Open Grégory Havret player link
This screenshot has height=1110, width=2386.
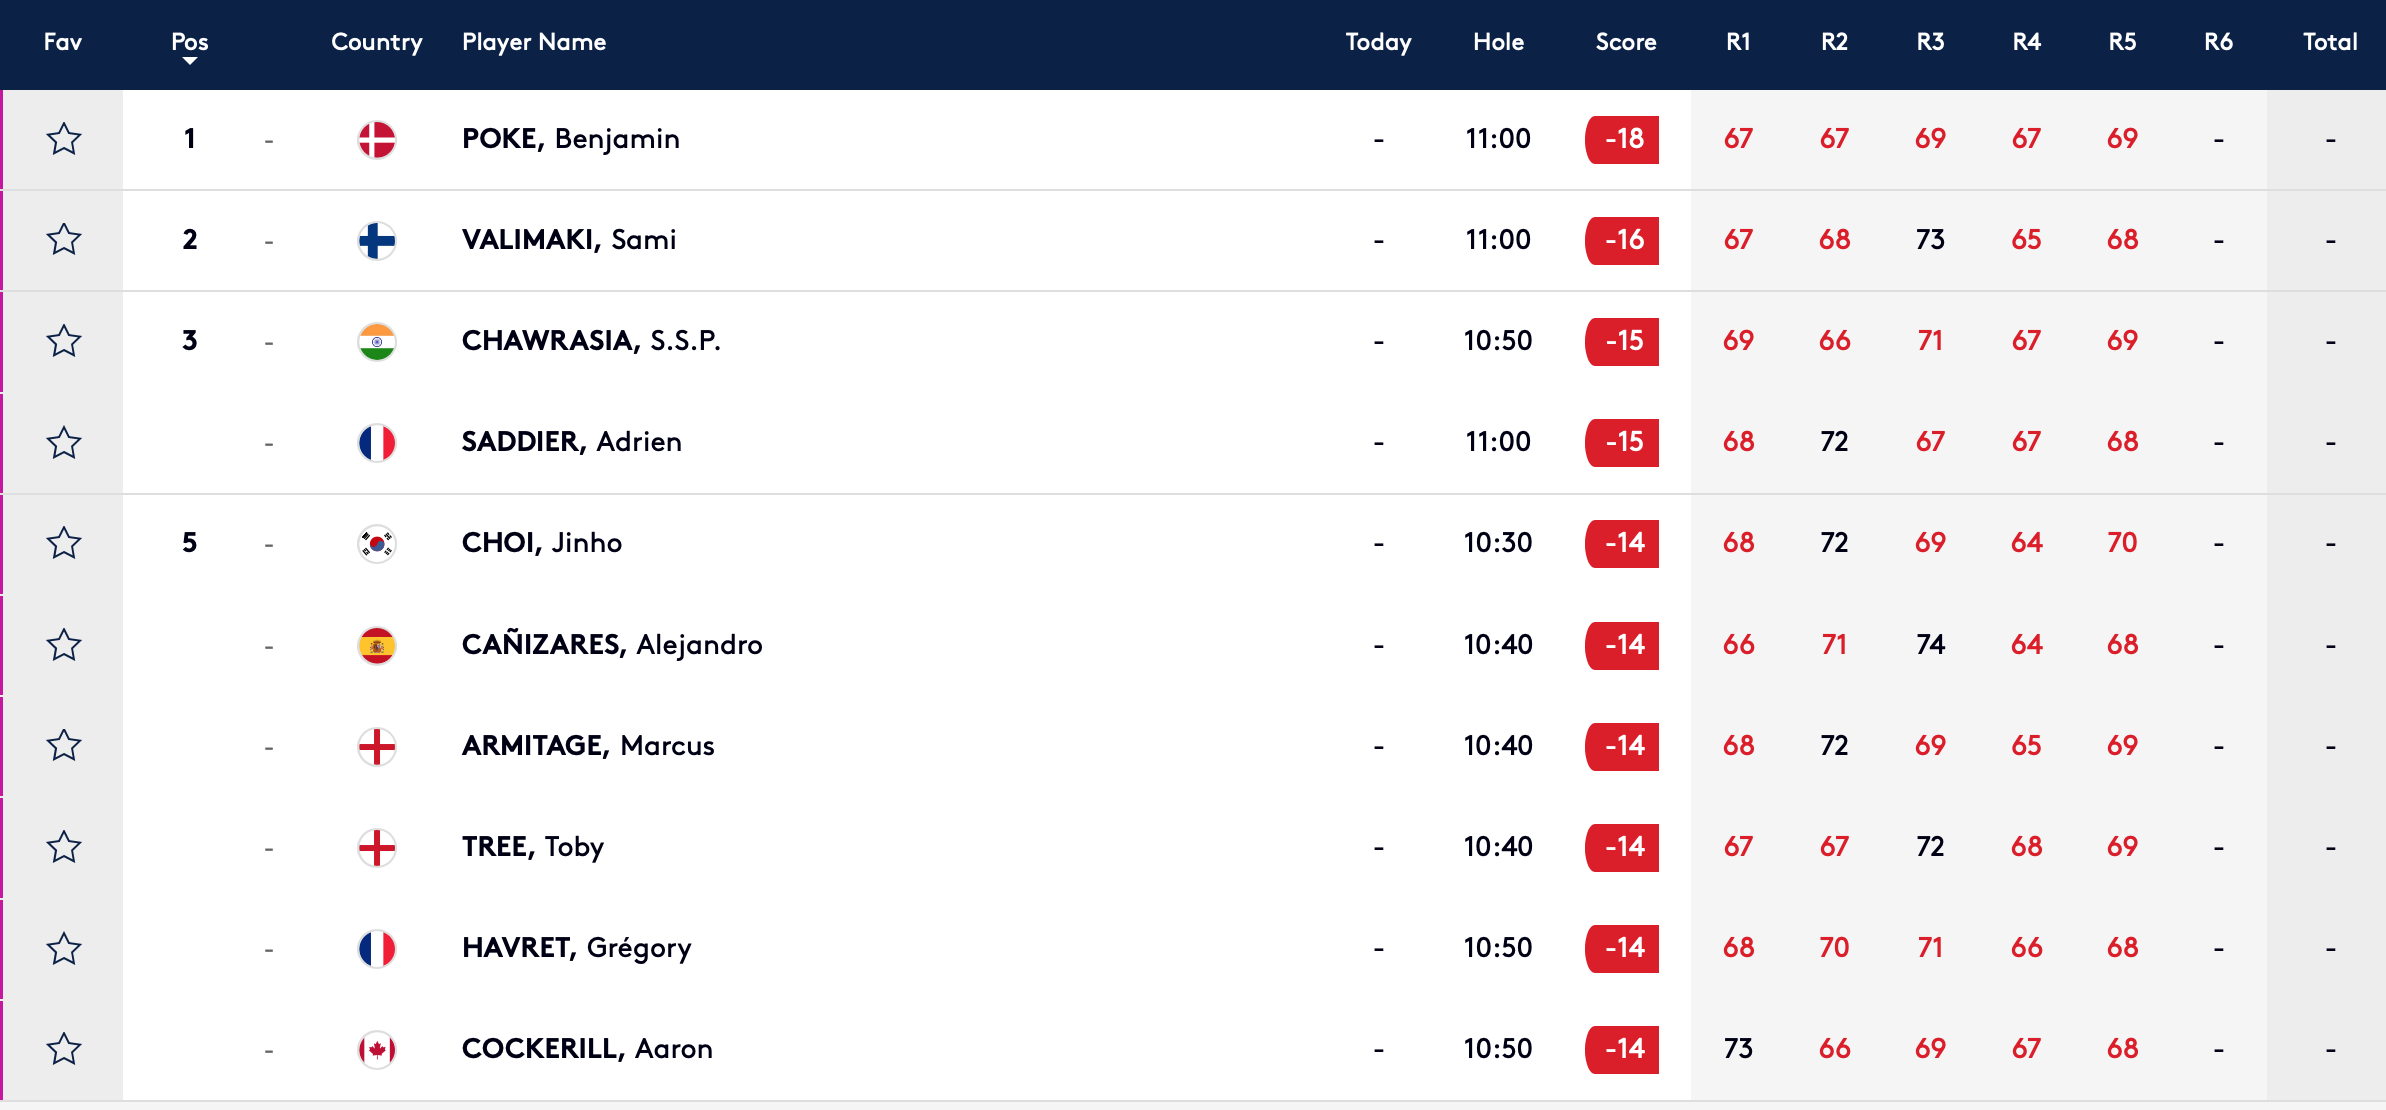click(x=576, y=948)
